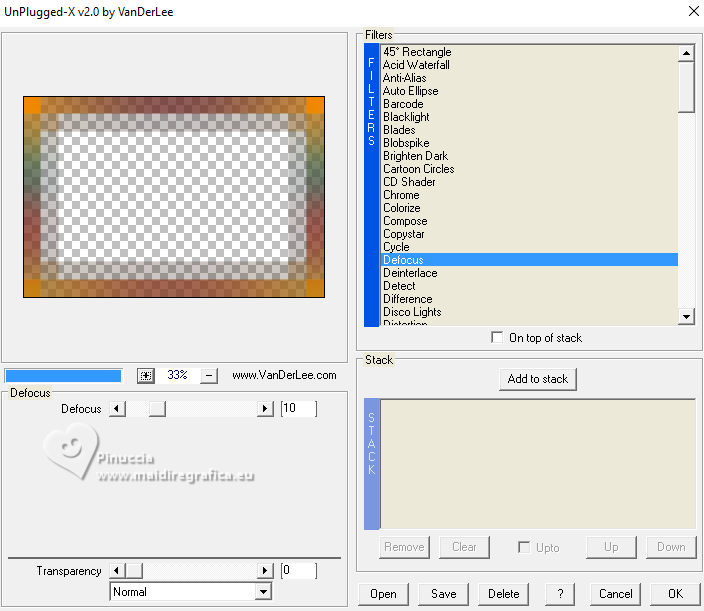
Task: Click the Down button
Action: [x=671, y=547]
